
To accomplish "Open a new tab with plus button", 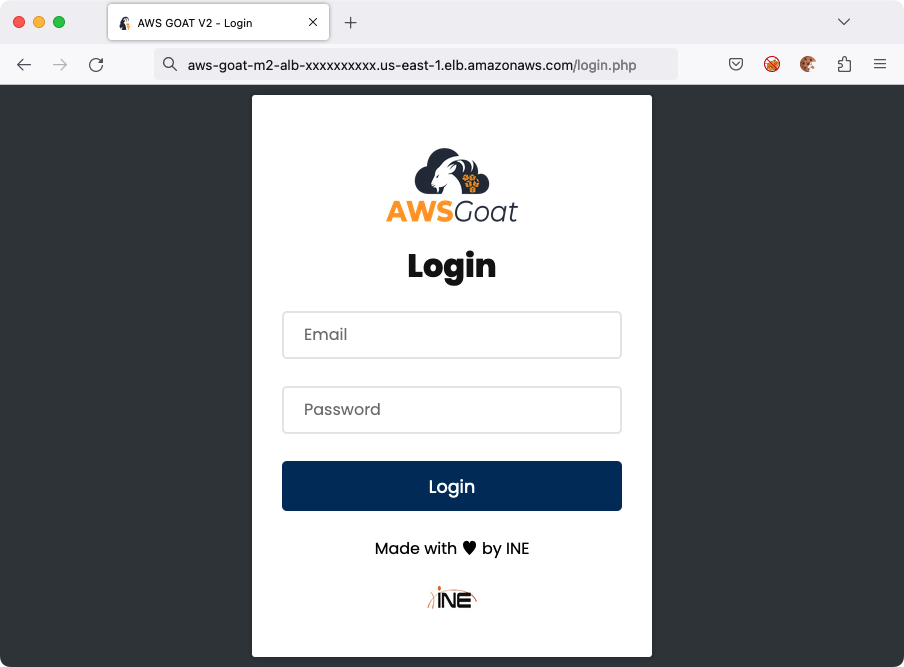I will [x=351, y=22].
